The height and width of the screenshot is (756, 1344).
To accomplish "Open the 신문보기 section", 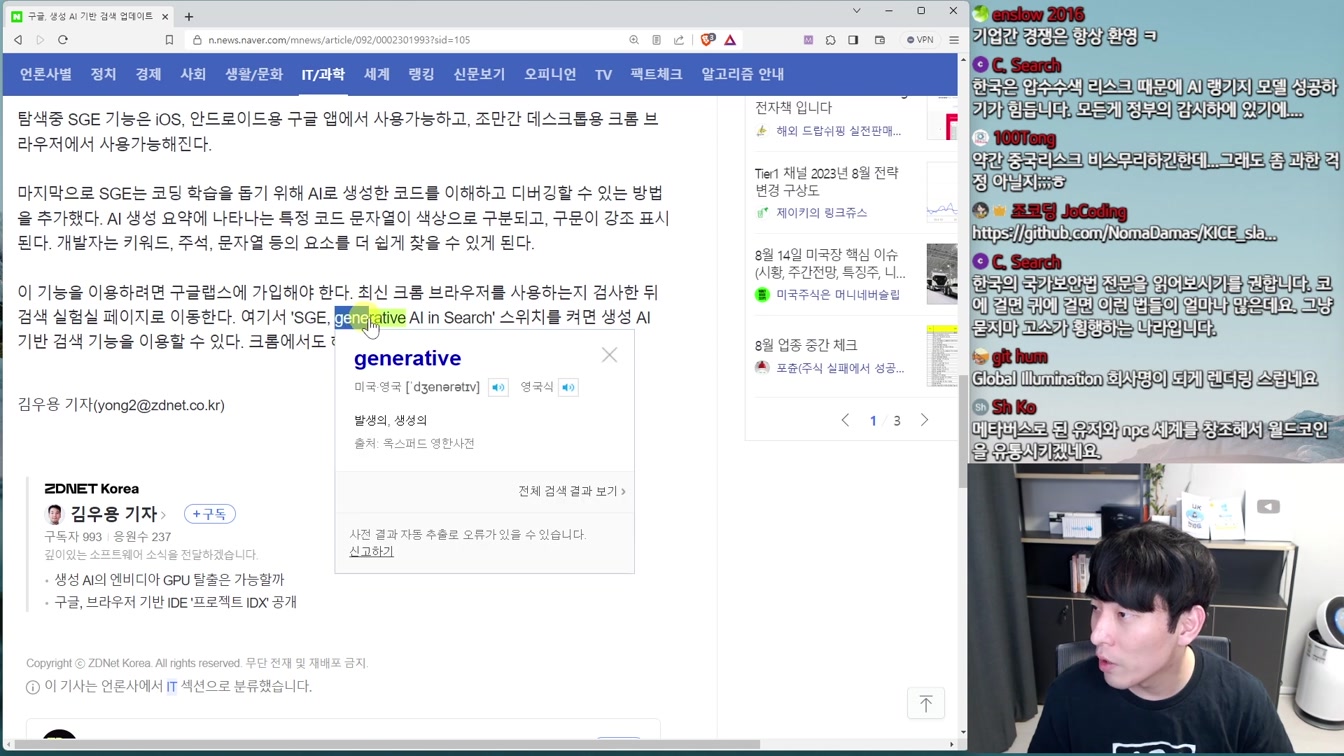I will click(x=479, y=74).
